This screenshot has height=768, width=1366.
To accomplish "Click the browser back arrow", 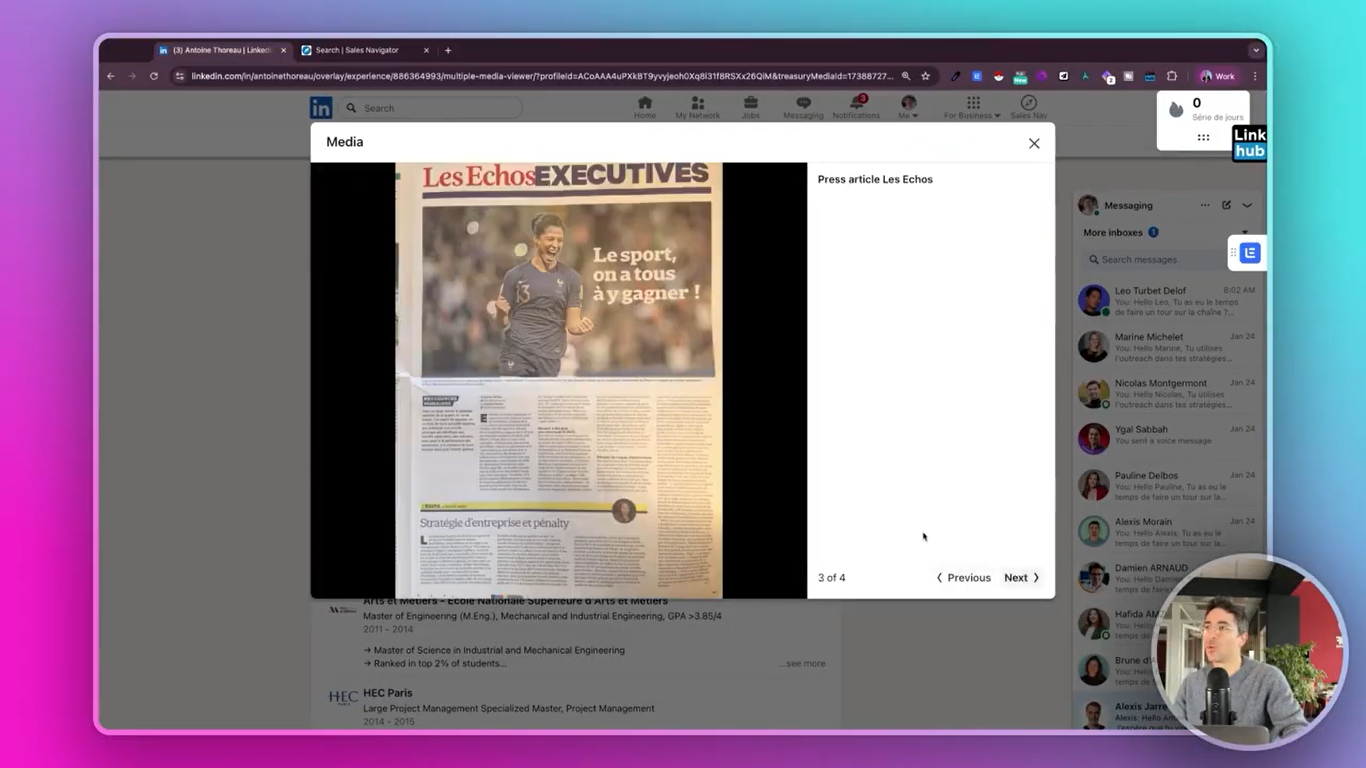I will click(x=111, y=76).
